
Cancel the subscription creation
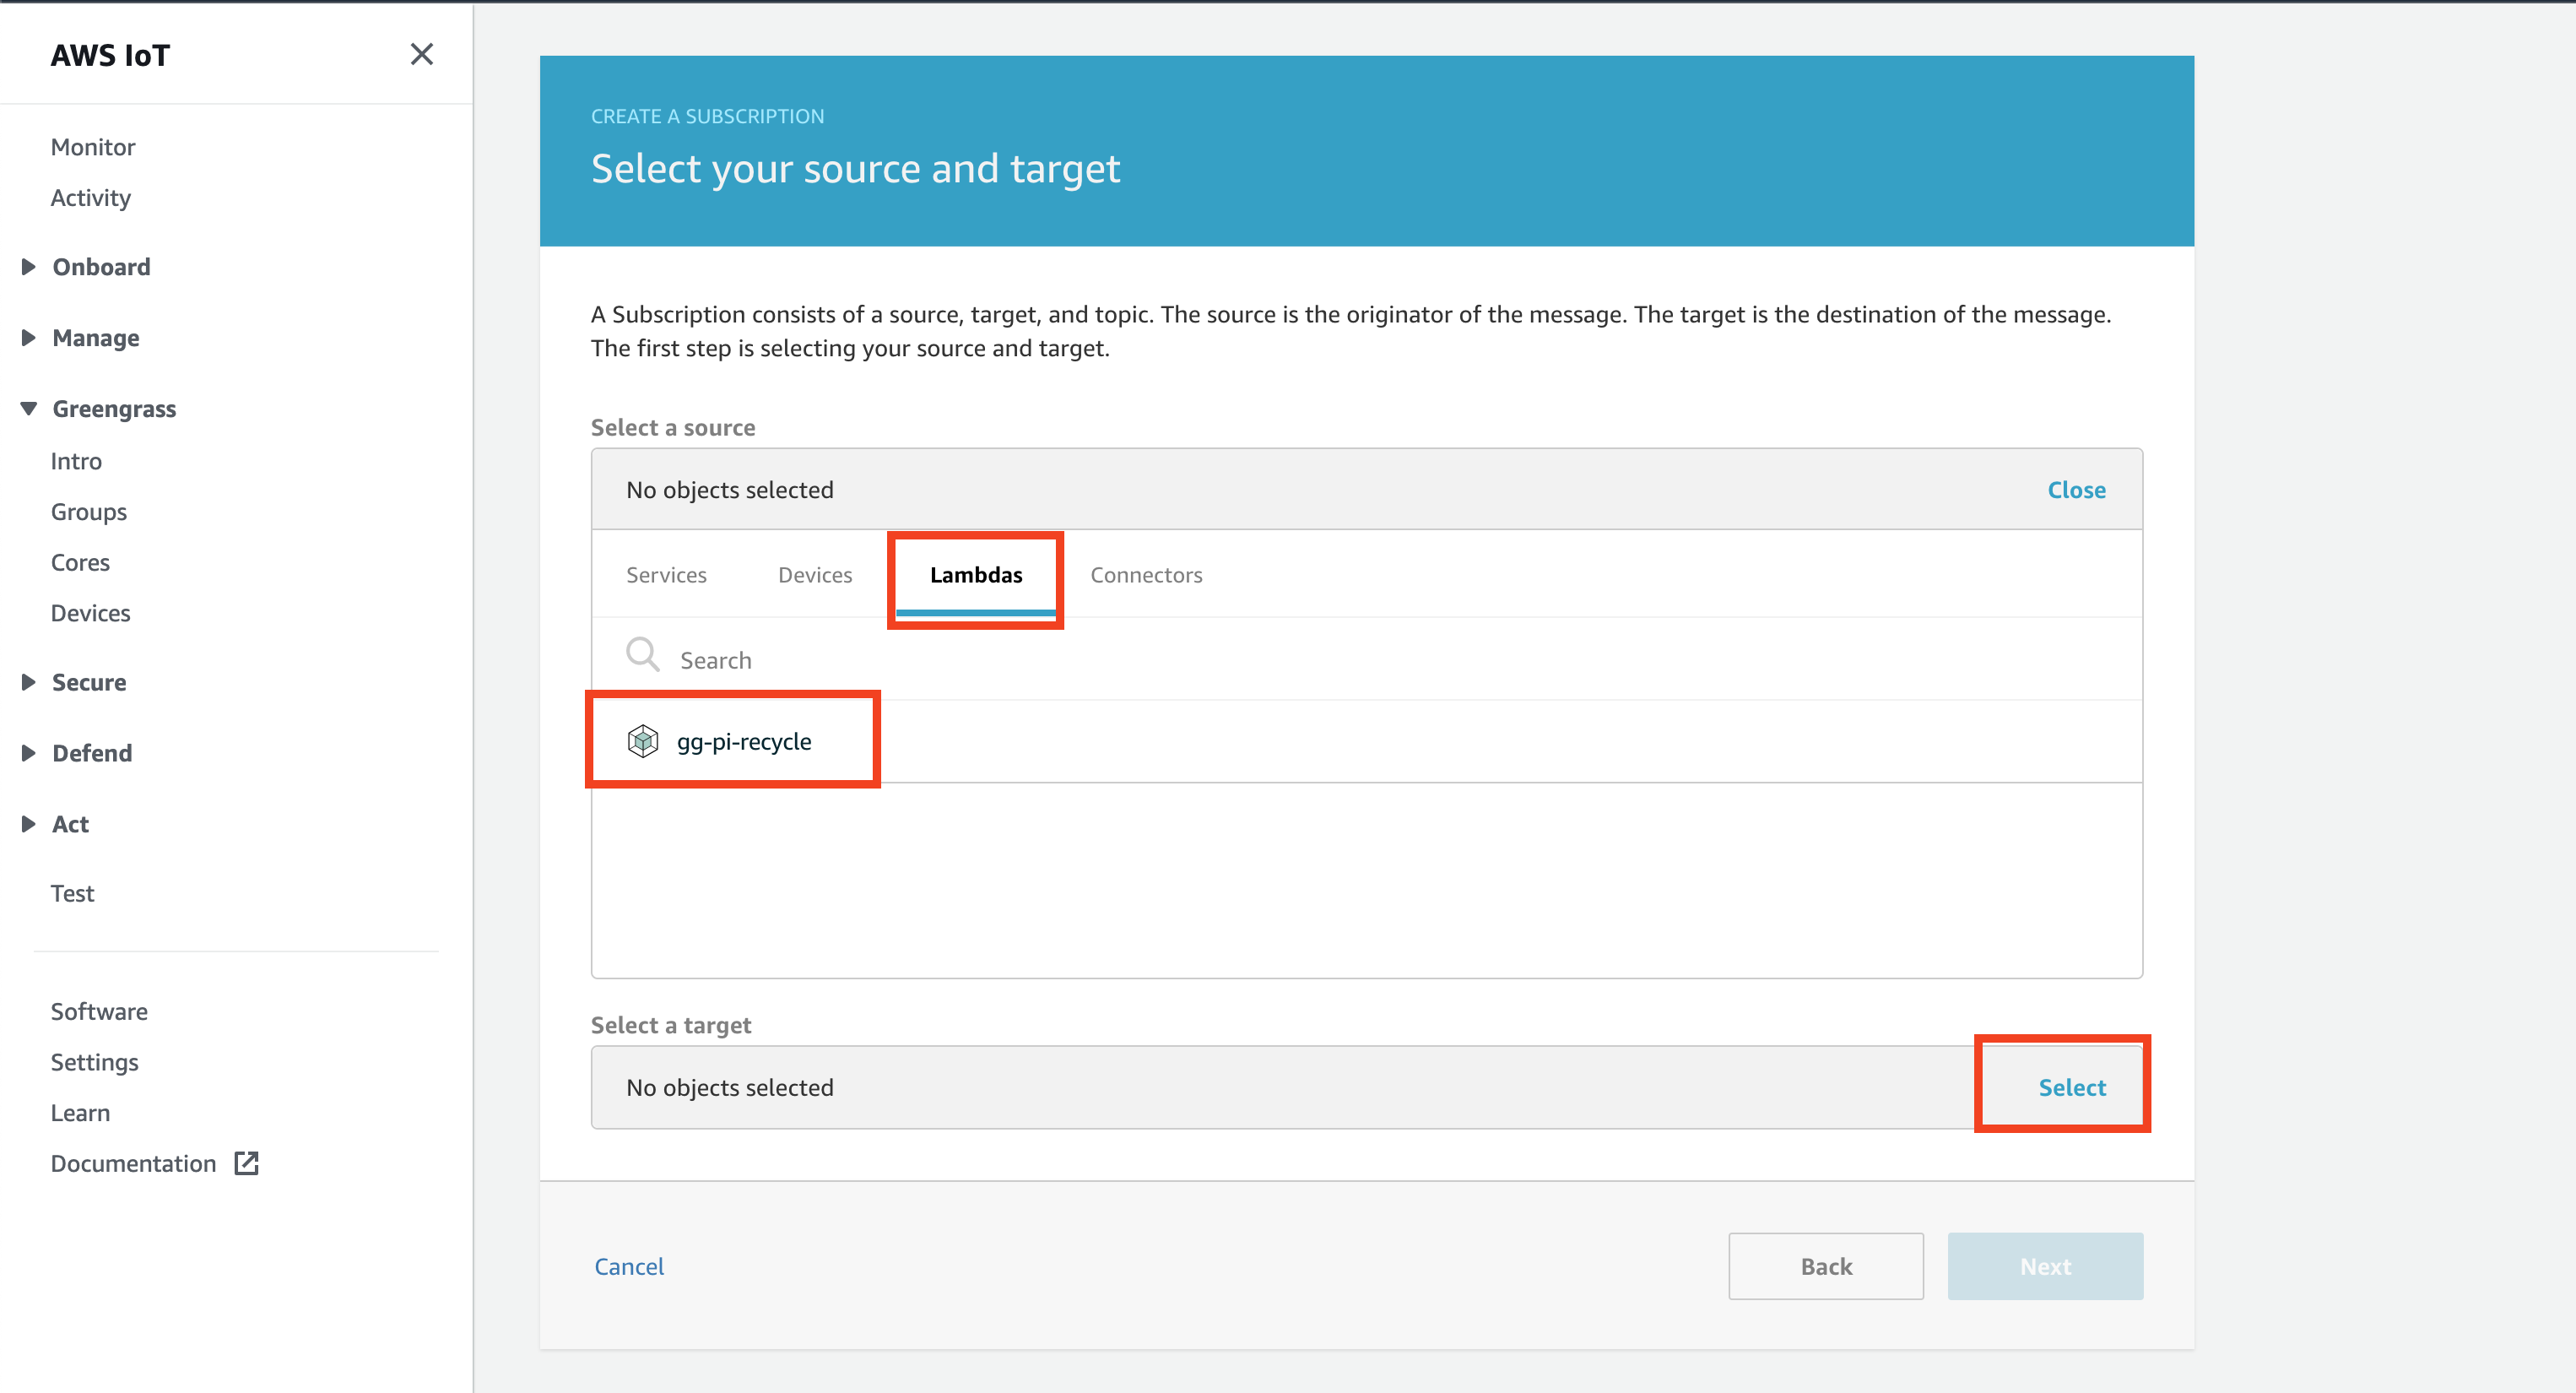629,1266
